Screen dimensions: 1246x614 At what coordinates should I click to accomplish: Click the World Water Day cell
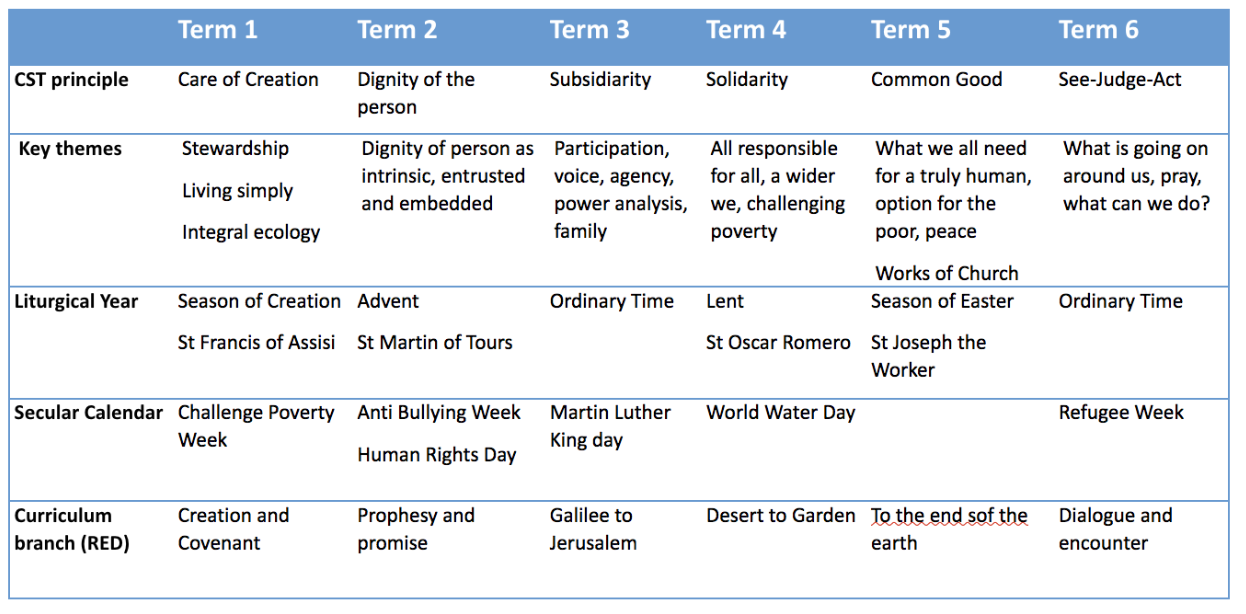(780, 413)
